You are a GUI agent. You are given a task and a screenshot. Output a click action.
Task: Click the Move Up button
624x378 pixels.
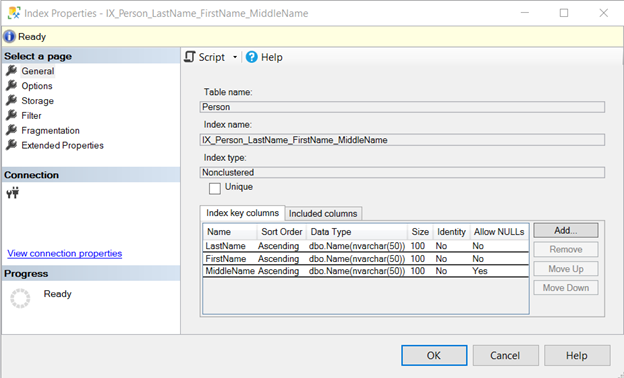point(566,269)
